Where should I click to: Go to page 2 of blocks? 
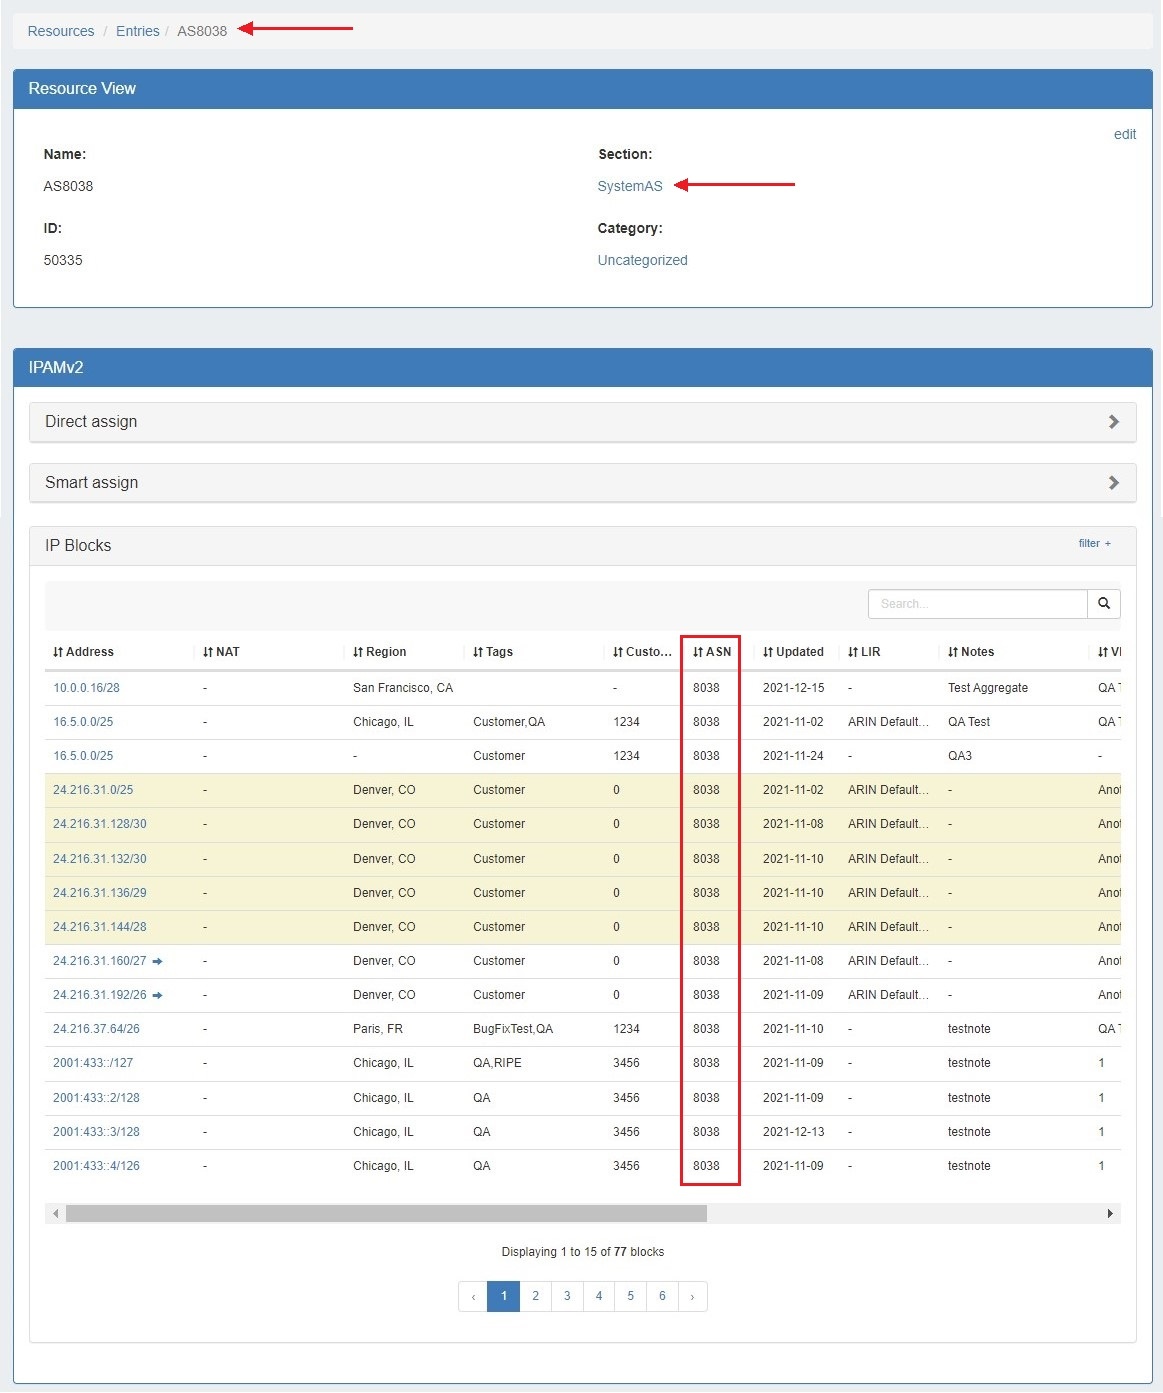(x=535, y=1297)
